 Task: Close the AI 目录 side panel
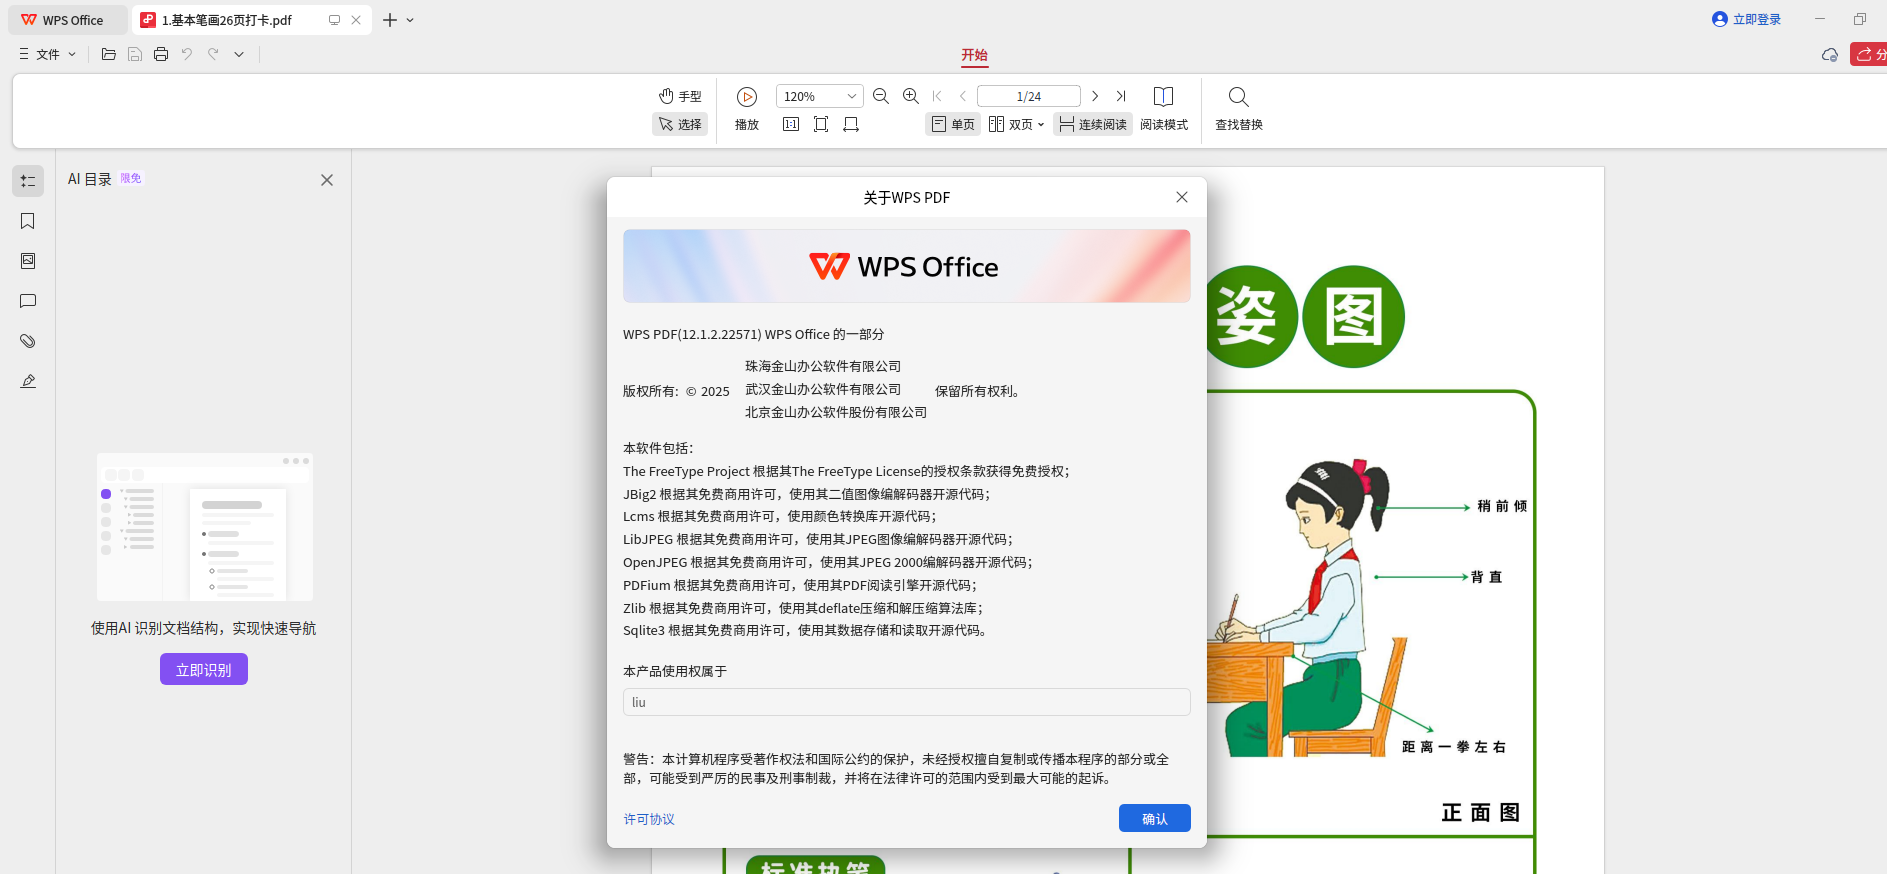click(327, 180)
